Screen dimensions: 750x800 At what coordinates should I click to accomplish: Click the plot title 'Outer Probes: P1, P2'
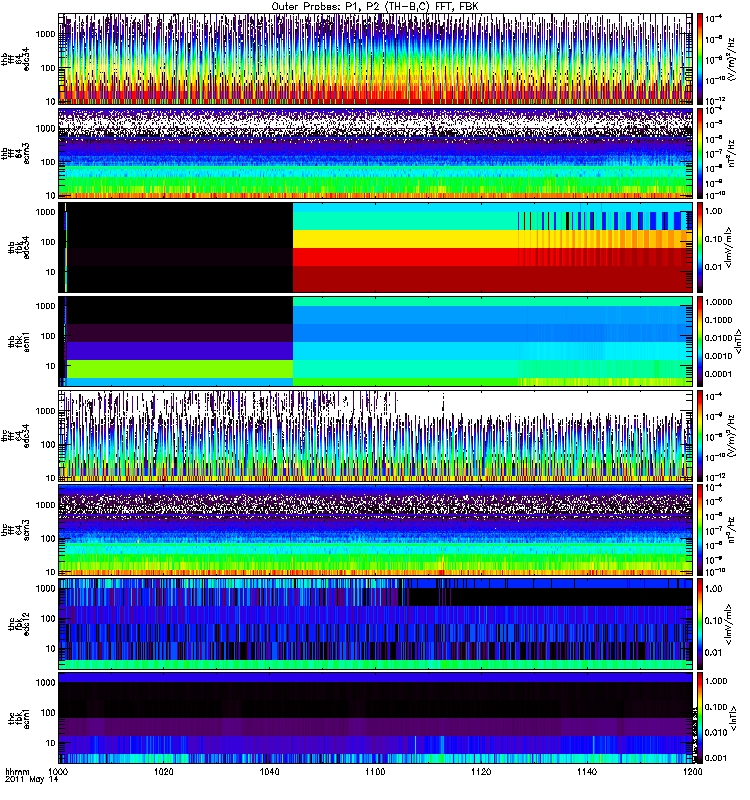pyautogui.click(x=375, y=6)
